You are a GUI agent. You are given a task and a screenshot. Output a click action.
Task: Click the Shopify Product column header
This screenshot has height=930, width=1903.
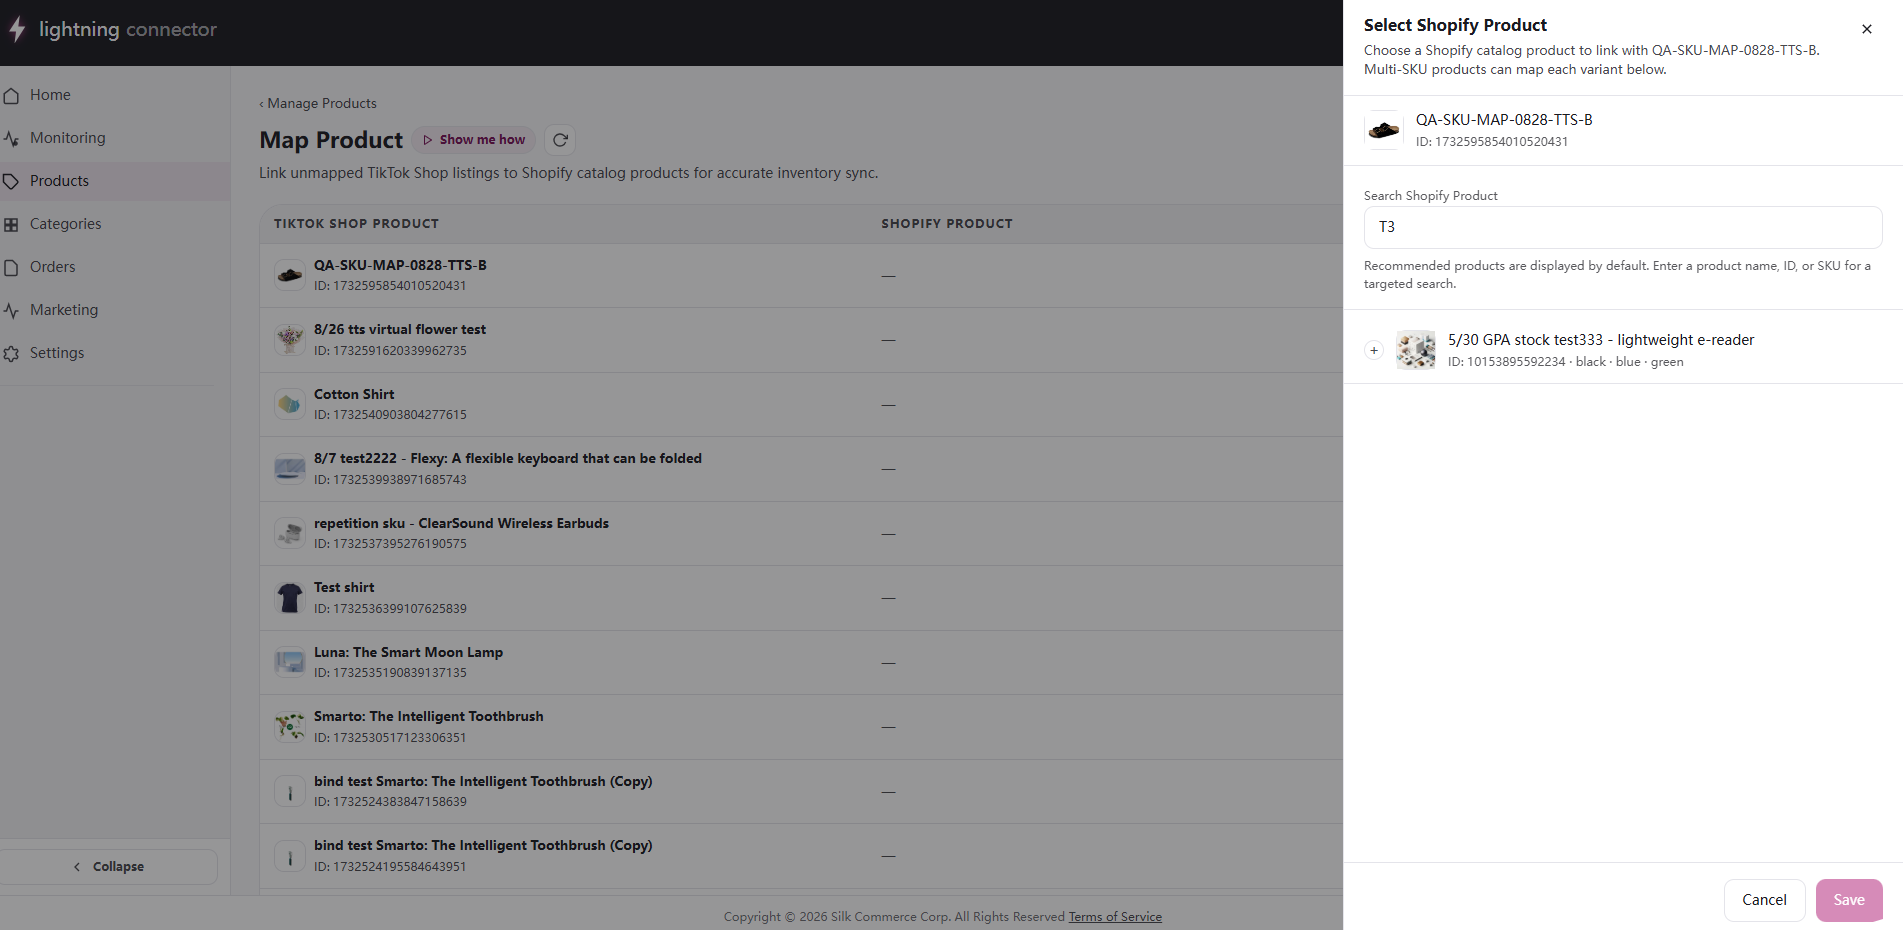tap(947, 224)
